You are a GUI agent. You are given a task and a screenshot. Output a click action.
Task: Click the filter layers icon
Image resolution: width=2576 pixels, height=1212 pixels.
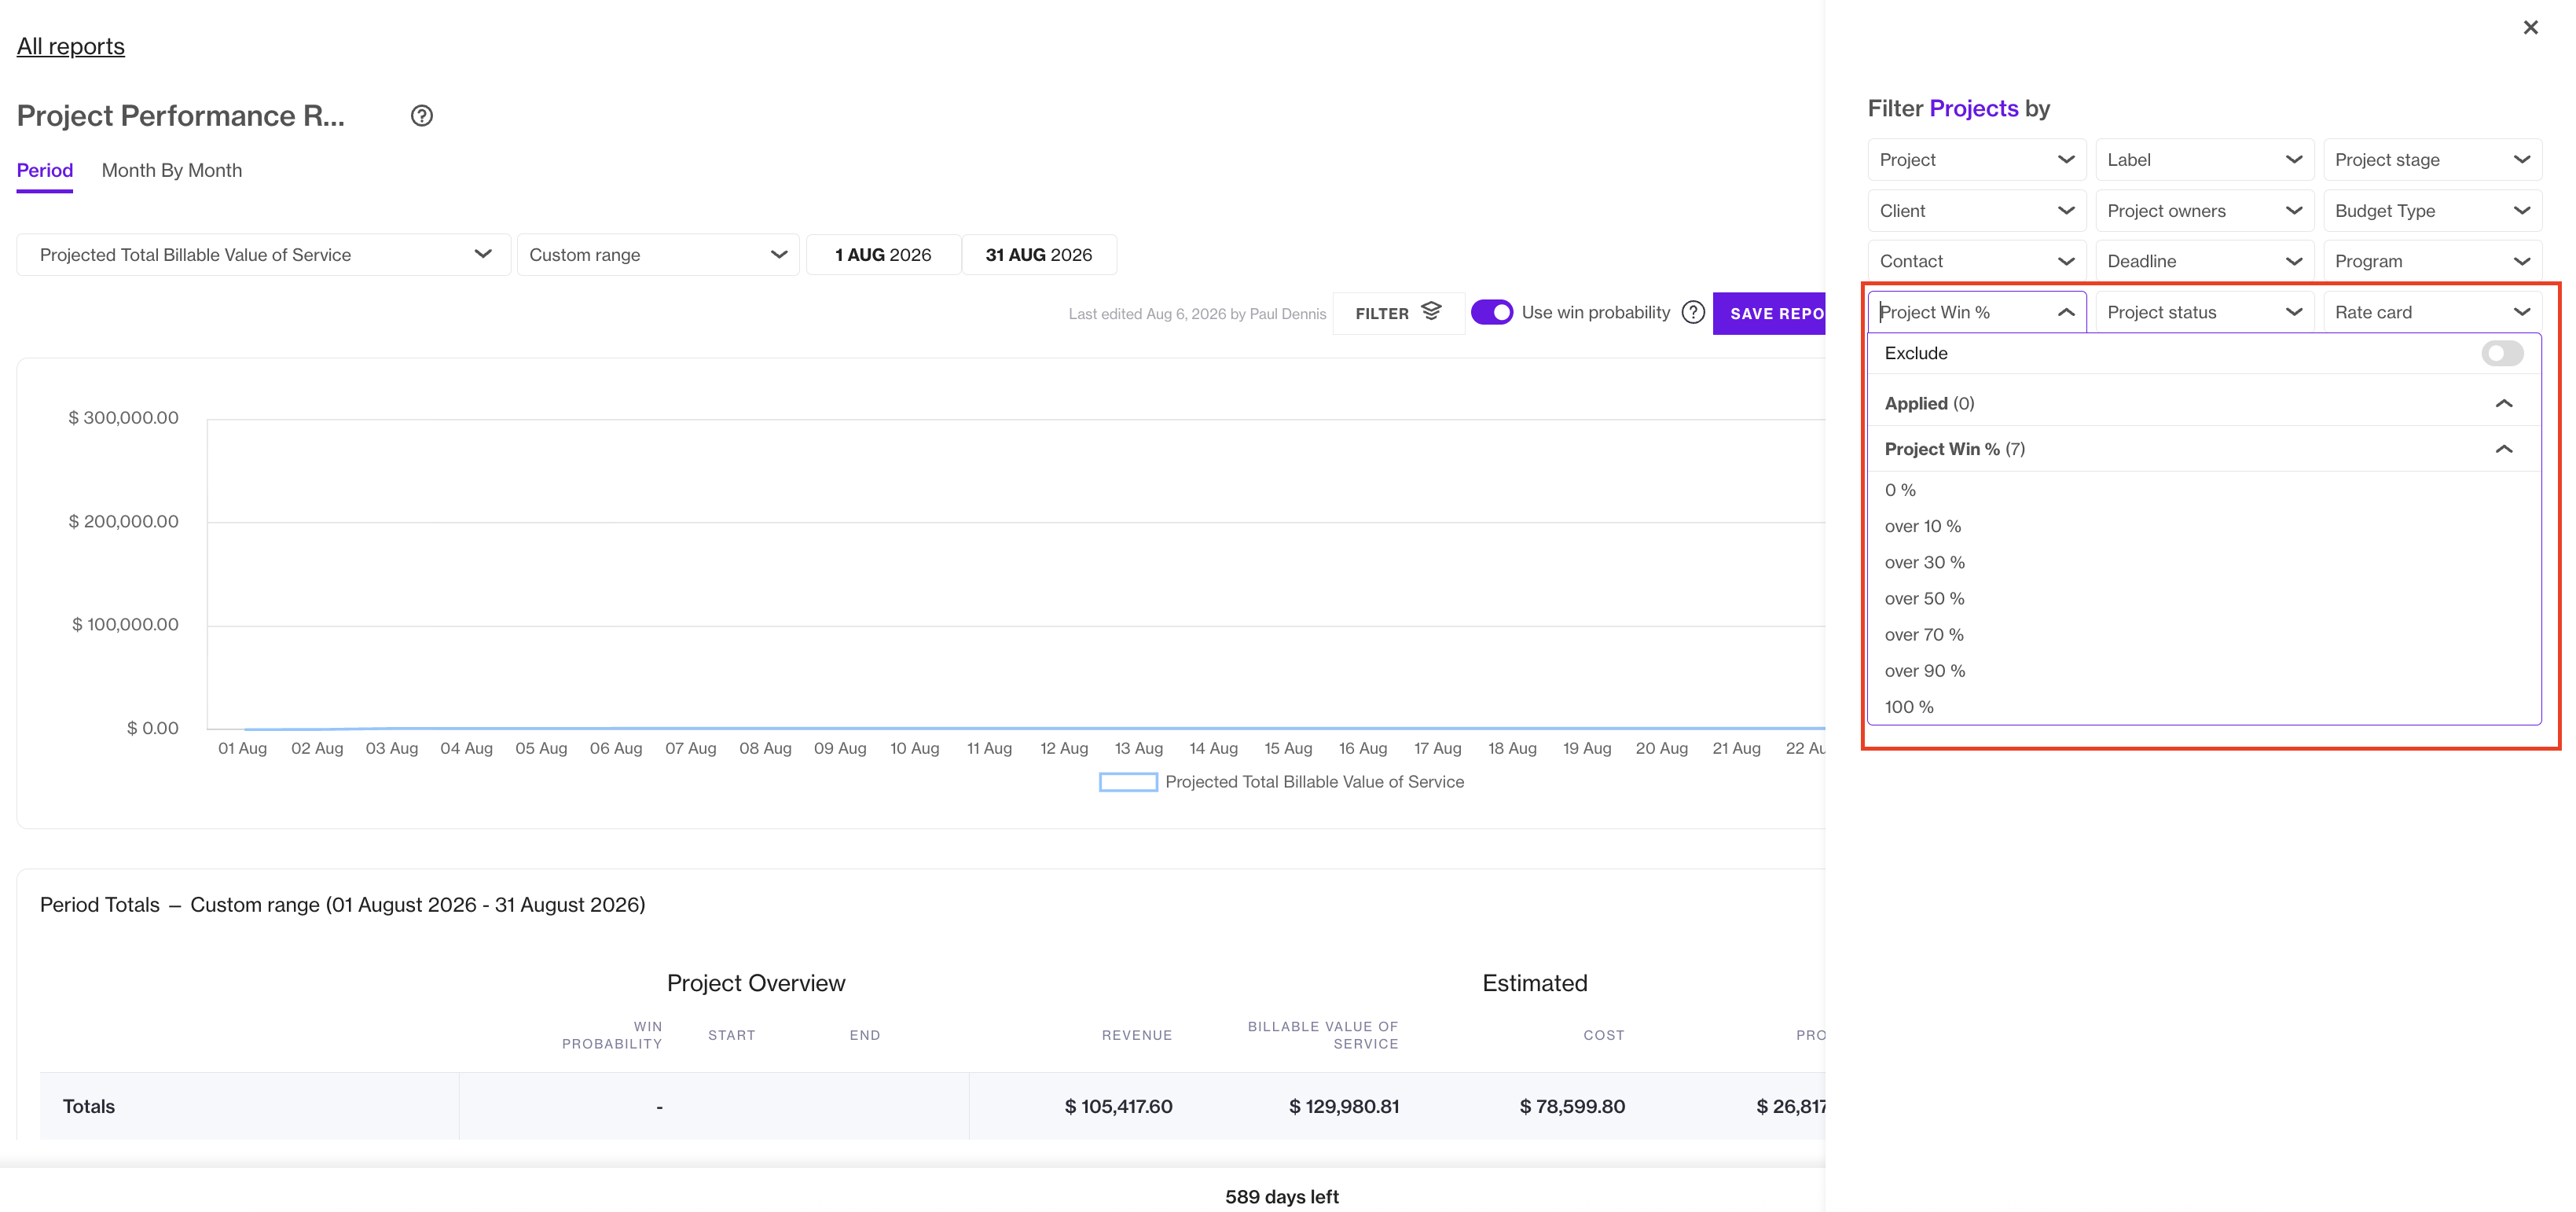pos(1431,312)
